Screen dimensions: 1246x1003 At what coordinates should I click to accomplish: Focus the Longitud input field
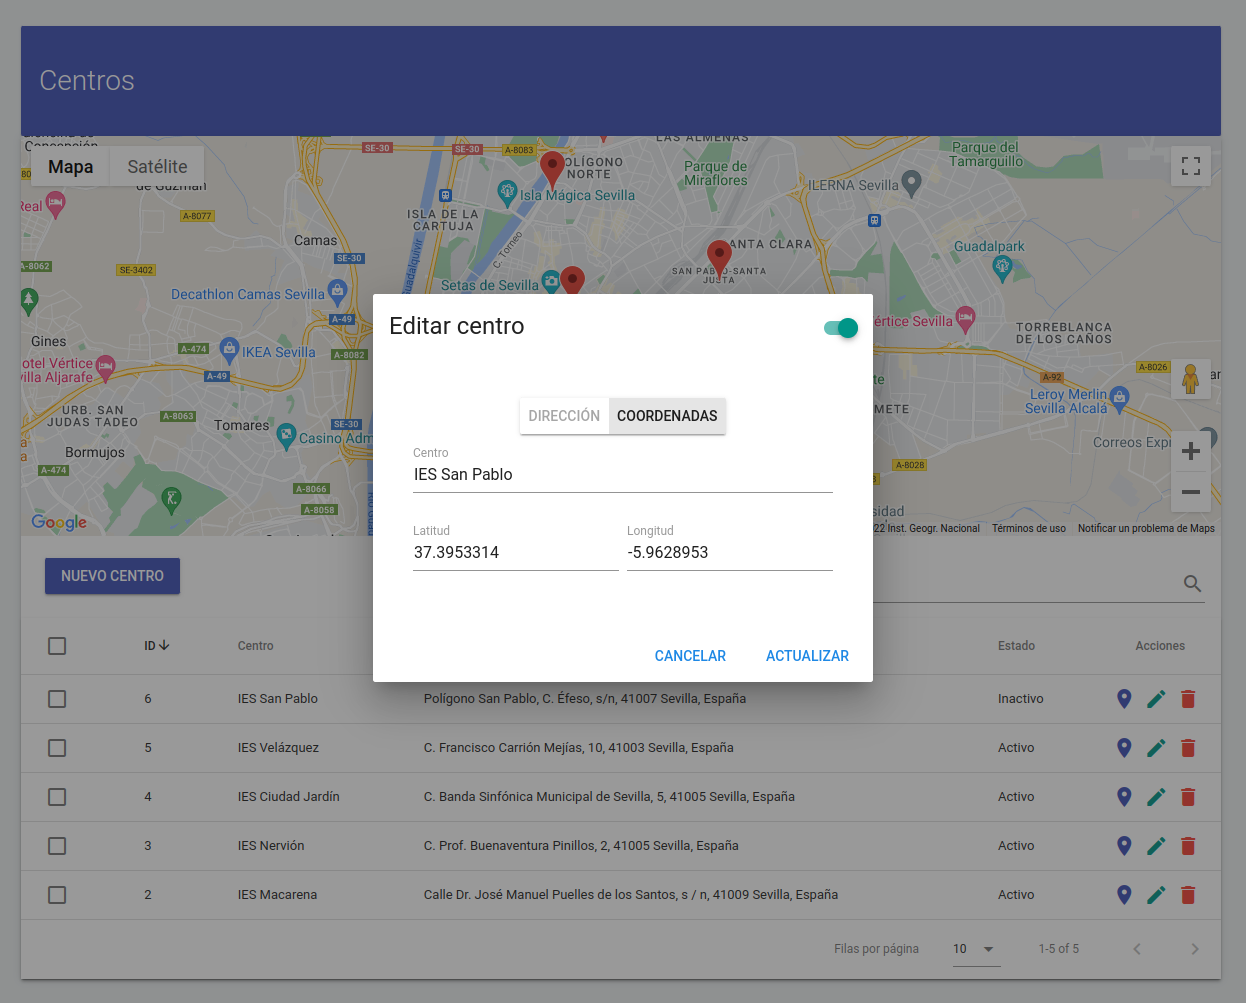(730, 553)
